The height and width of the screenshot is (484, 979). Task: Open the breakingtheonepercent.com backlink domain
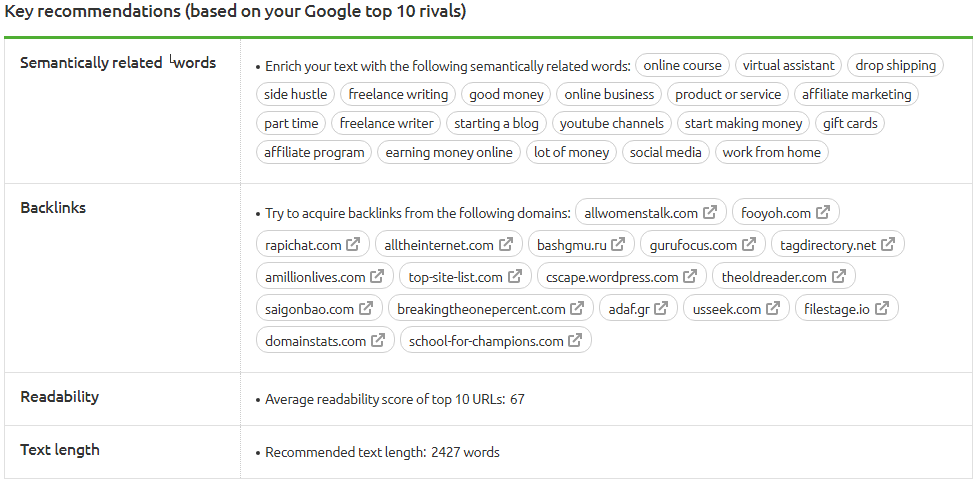coord(481,309)
